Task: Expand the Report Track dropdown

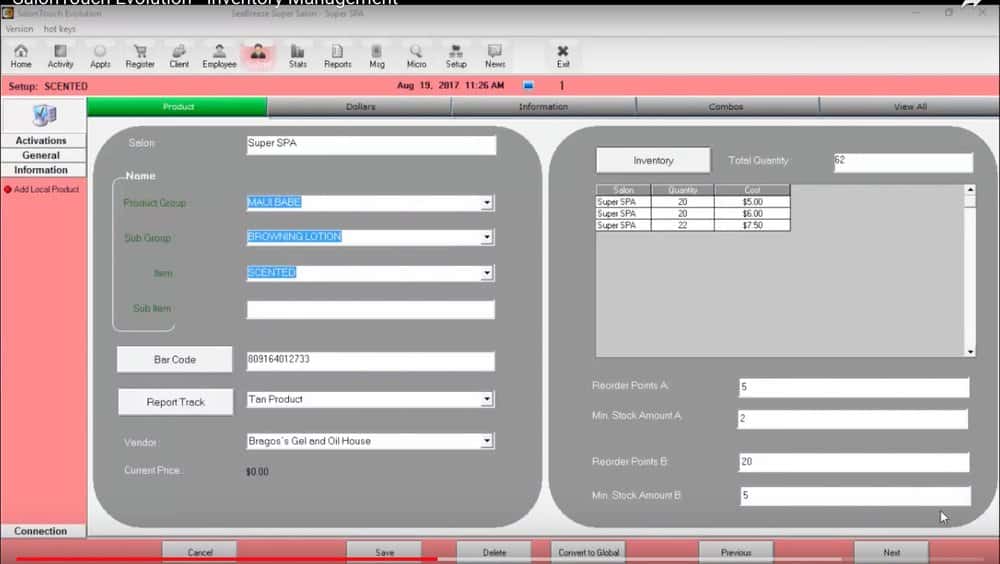Action: (487, 399)
